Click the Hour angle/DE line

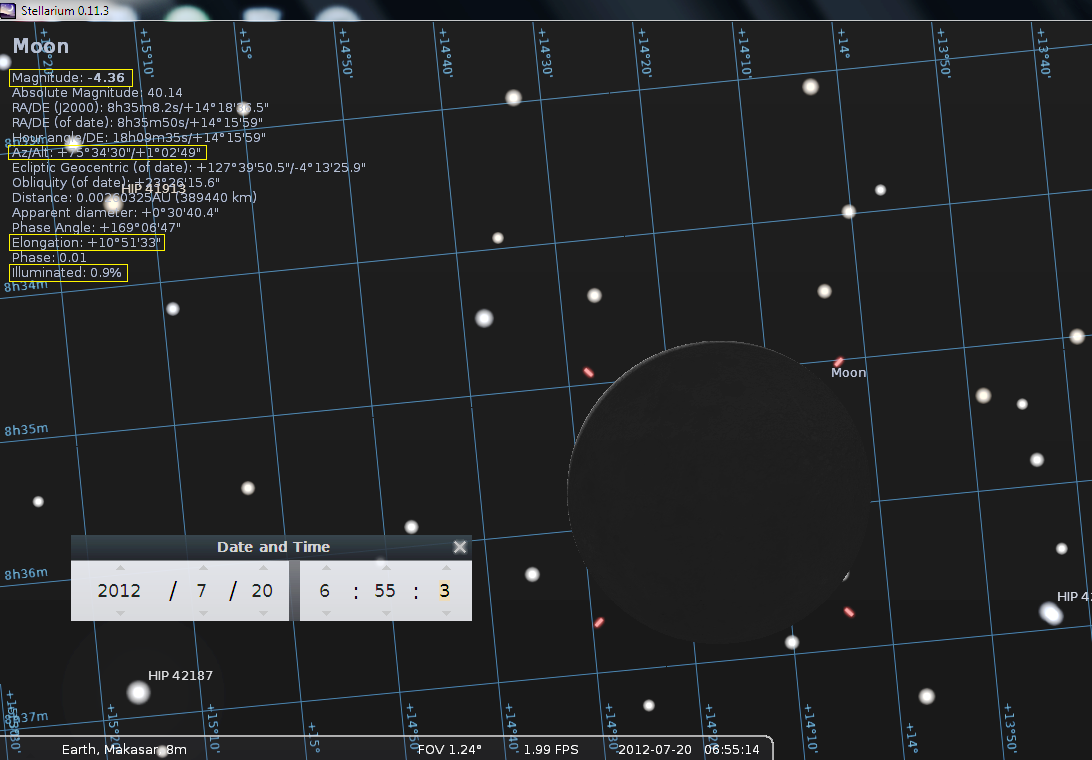coord(139,137)
